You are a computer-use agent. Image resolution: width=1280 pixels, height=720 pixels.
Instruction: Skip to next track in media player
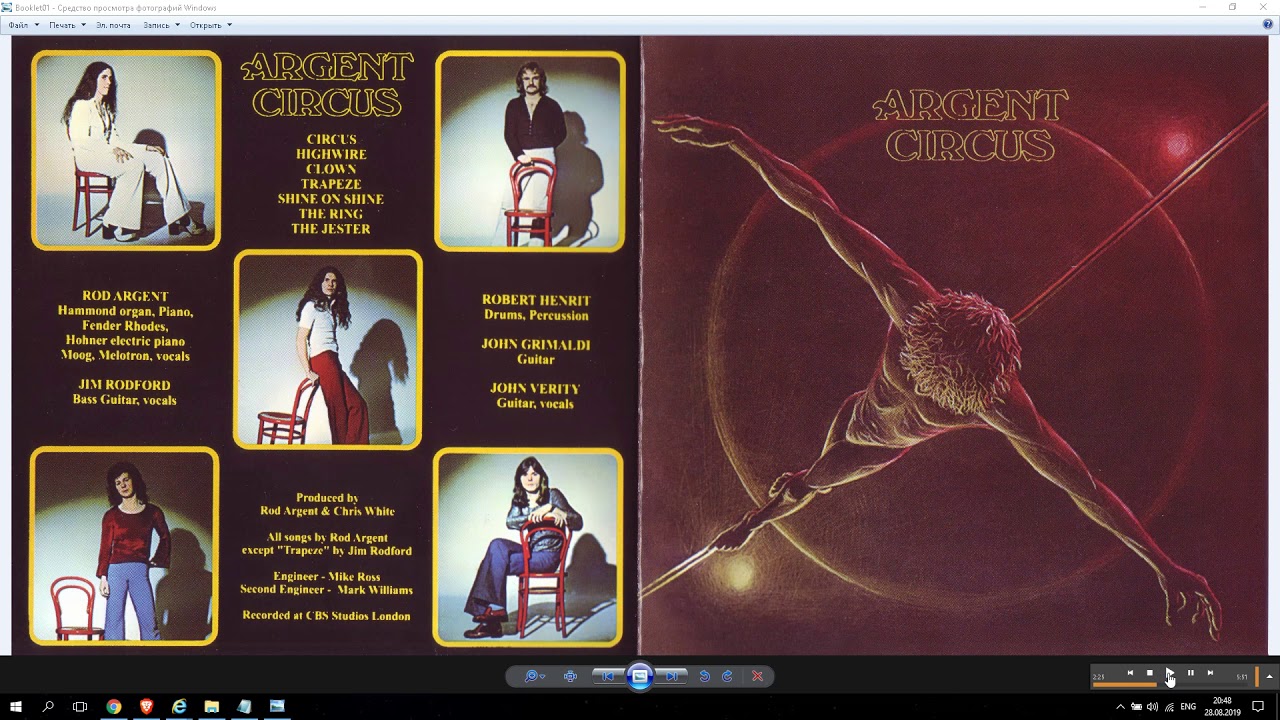[1210, 673]
